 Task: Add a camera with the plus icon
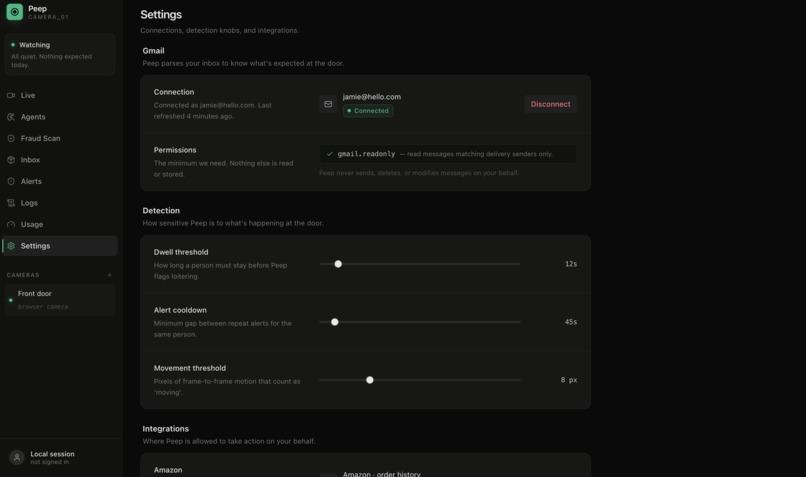click(x=109, y=275)
